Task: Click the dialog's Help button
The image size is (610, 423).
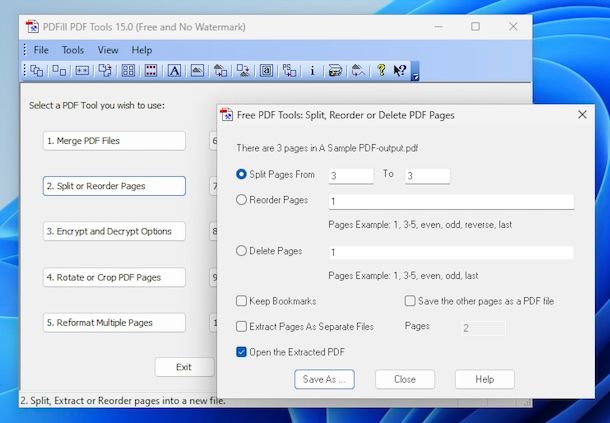Action: (x=485, y=379)
